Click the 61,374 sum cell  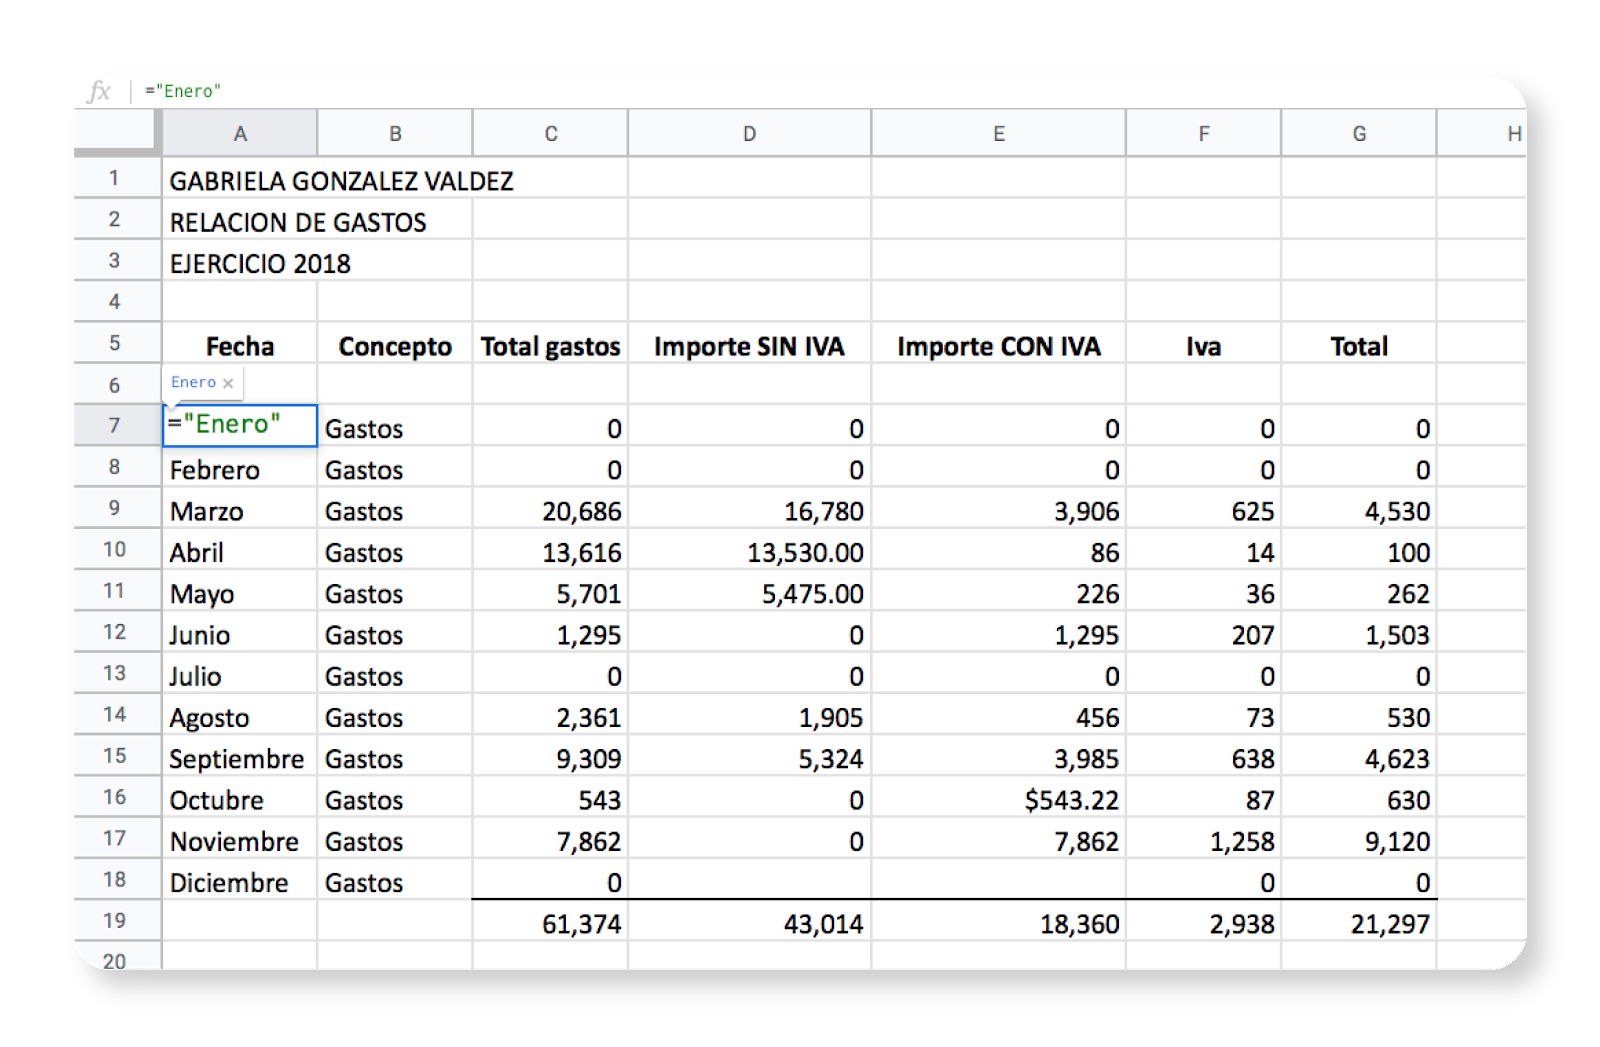[550, 923]
